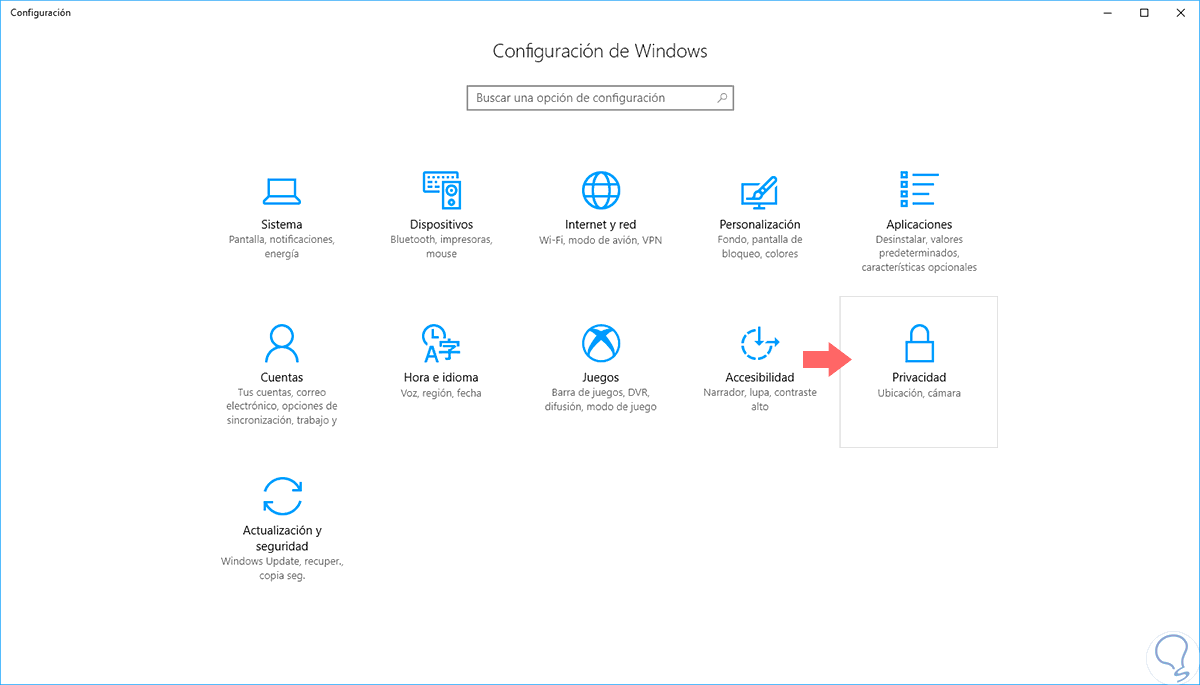Click 'Narrador, lupa, contraste alto' text
This screenshot has height=685, width=1200.
coord(760,400)
